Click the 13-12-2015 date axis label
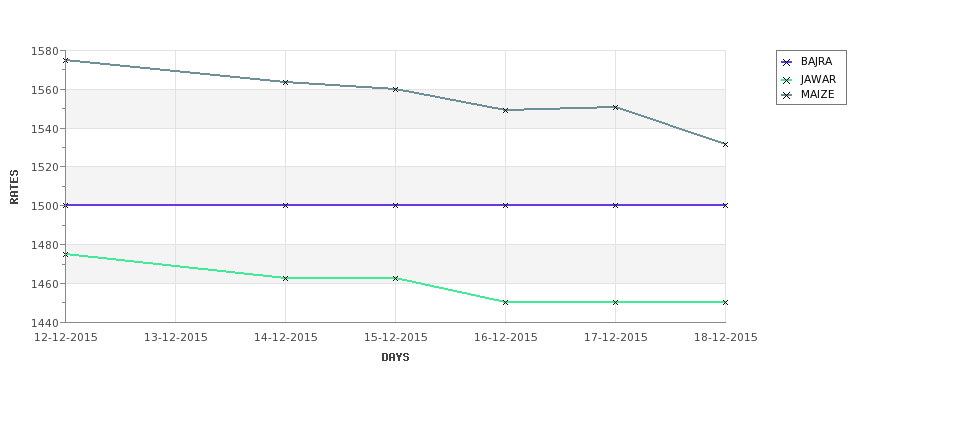The width and height of the screenshot is (975, 429). 176,338
